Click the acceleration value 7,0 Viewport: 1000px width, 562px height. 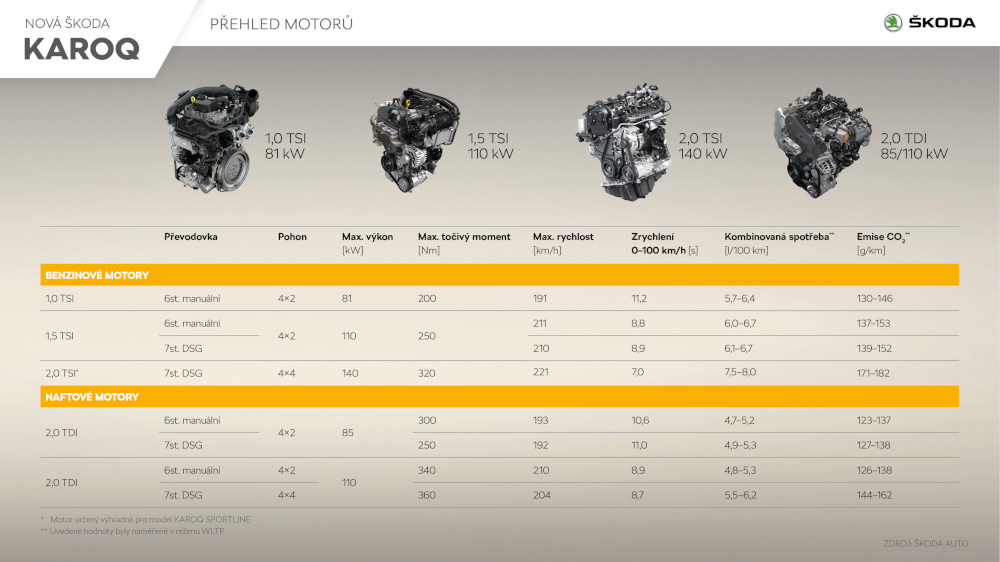(x=638, y=372)
